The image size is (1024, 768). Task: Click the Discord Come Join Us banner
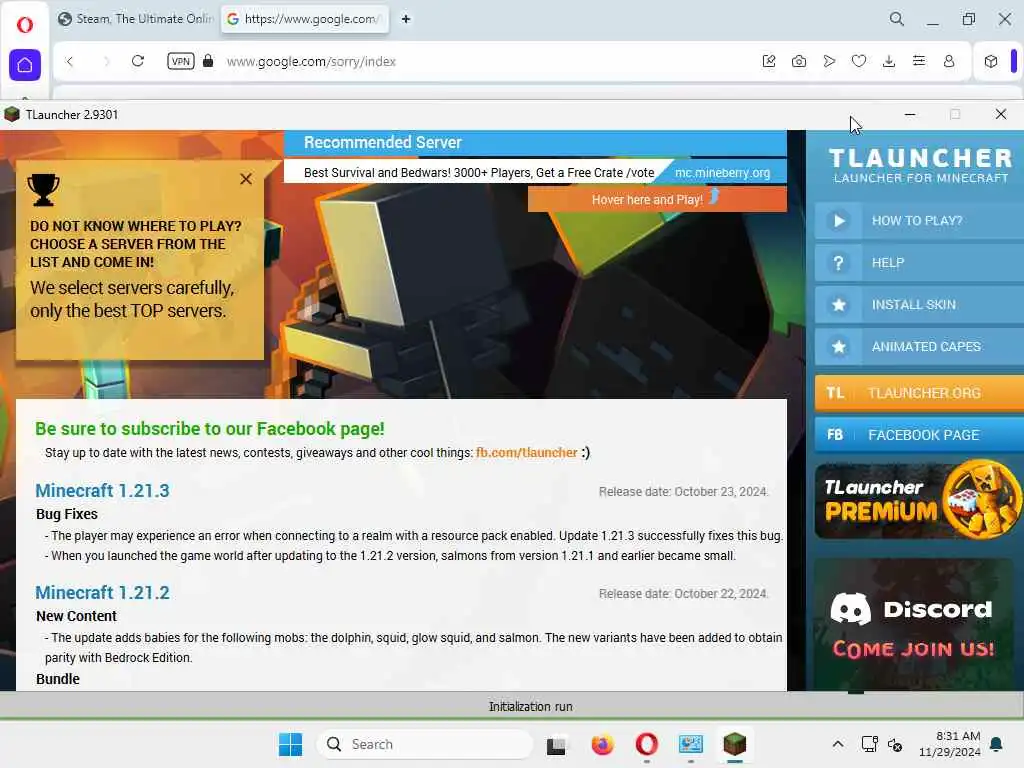click(x=914, y=624)
